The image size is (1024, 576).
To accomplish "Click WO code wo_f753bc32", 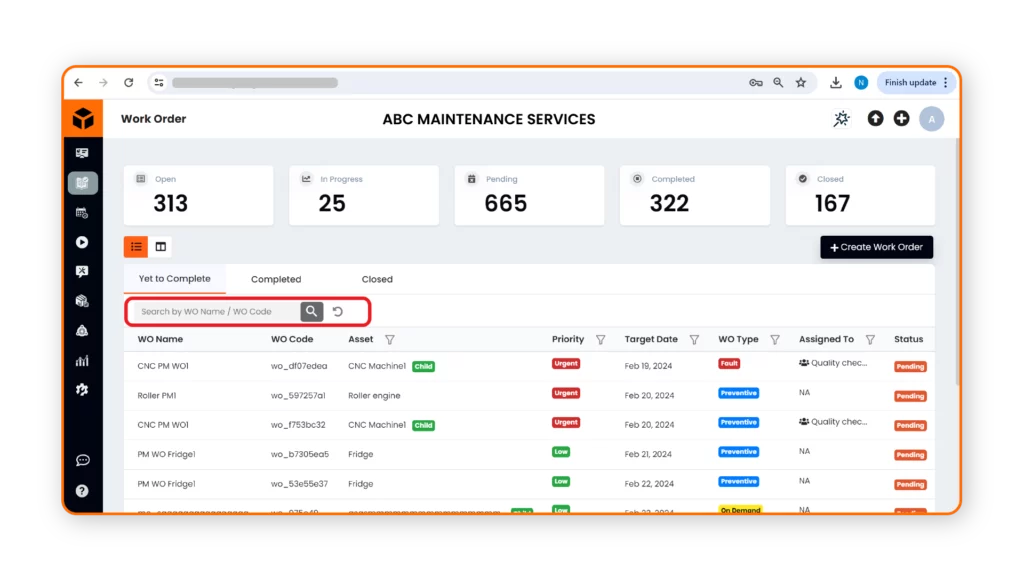I will pyautogui.click(x=298, y=425).
